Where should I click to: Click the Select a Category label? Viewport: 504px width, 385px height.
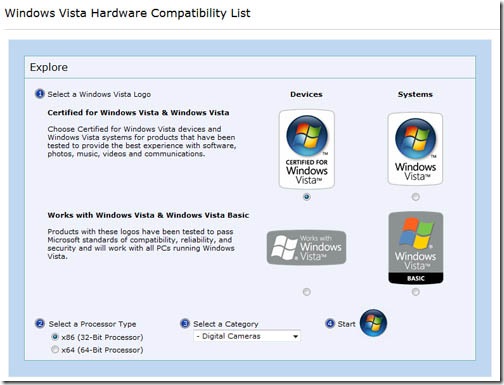pyautogui.click(x=226, y=324)
